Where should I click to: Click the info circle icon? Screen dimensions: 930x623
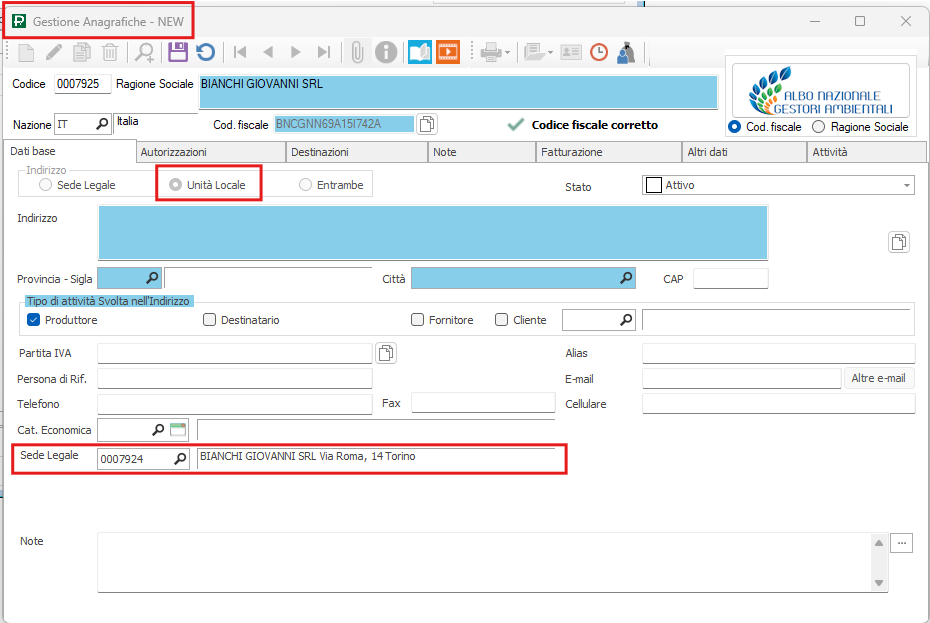click(386, 52)
